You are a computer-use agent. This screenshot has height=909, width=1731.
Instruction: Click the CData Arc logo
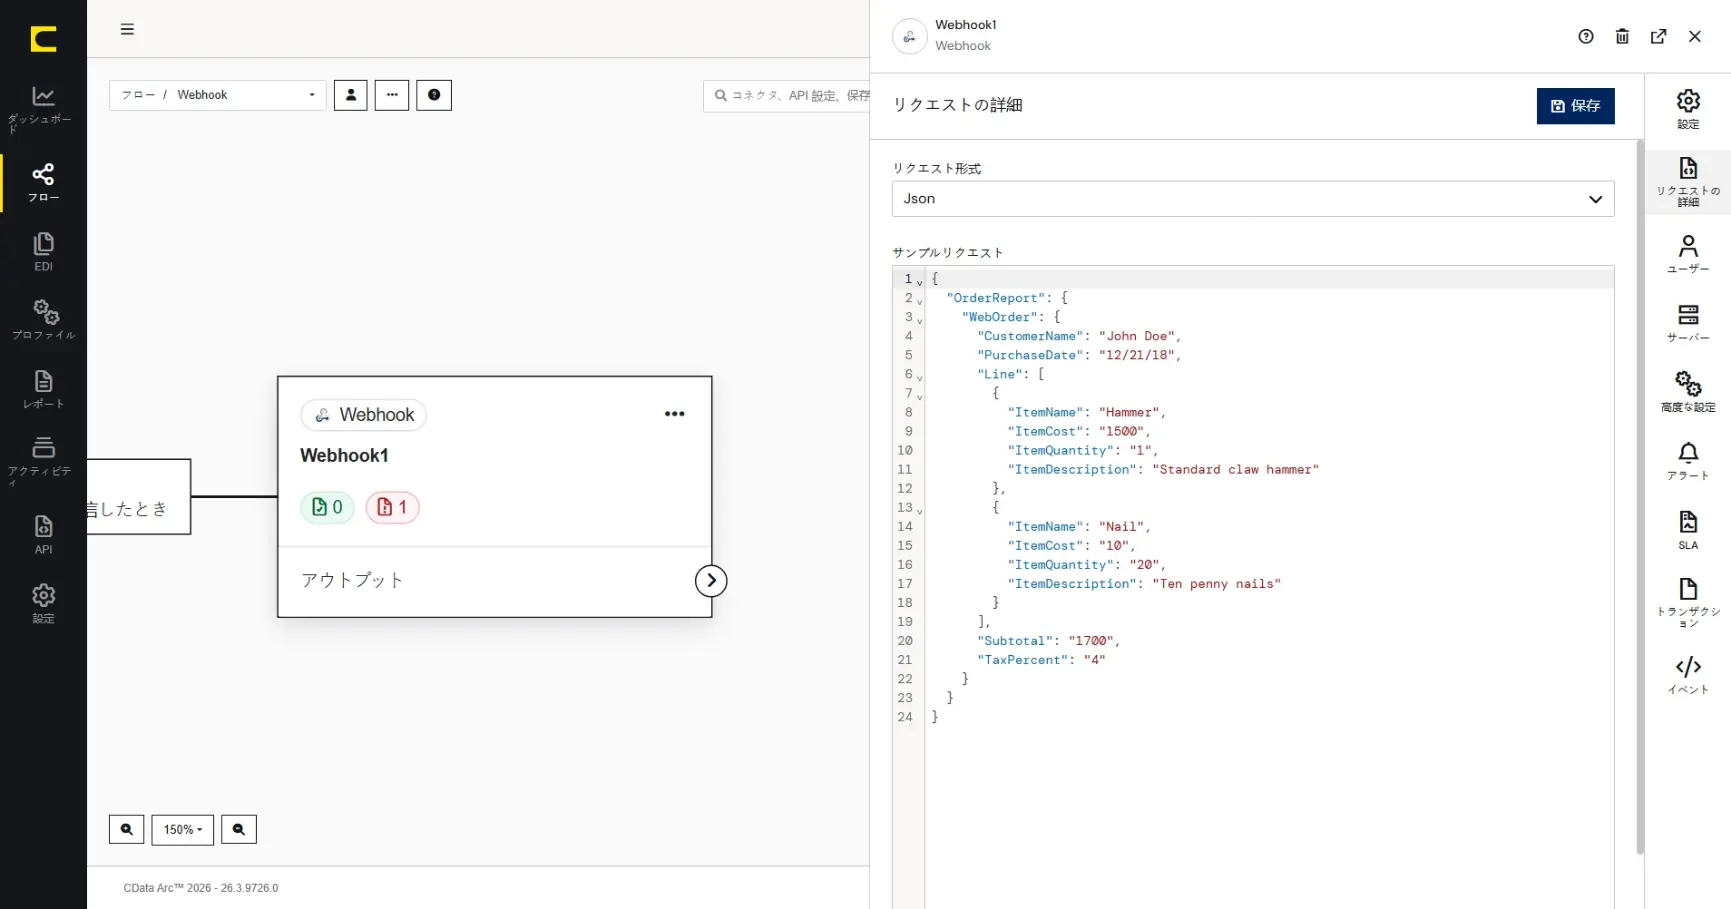tap(43, 39)
